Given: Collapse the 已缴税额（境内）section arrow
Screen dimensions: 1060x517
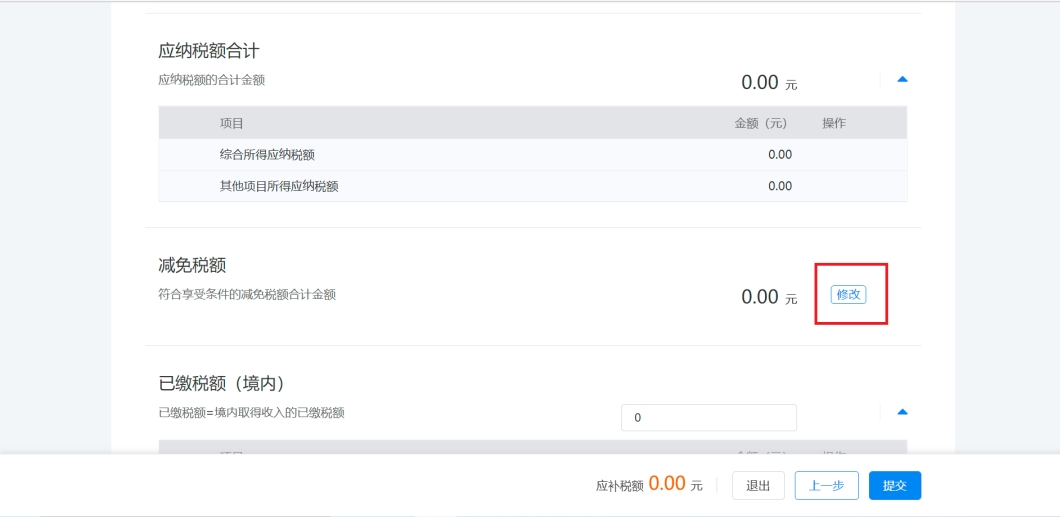Looking at the screenshot, I should coord(902,412).
